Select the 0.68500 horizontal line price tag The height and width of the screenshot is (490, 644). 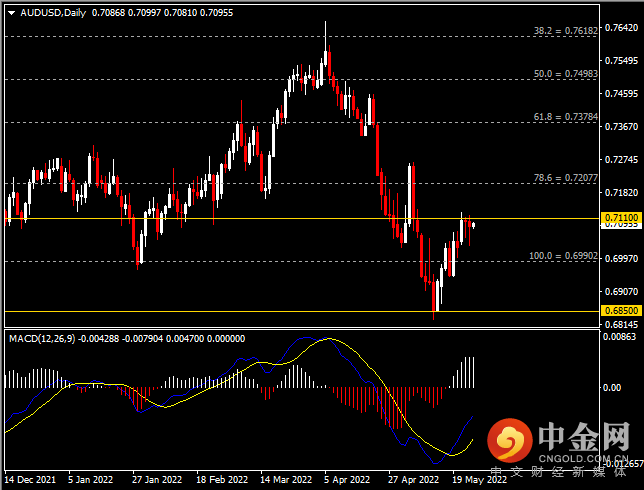click(x=621, y=311)
